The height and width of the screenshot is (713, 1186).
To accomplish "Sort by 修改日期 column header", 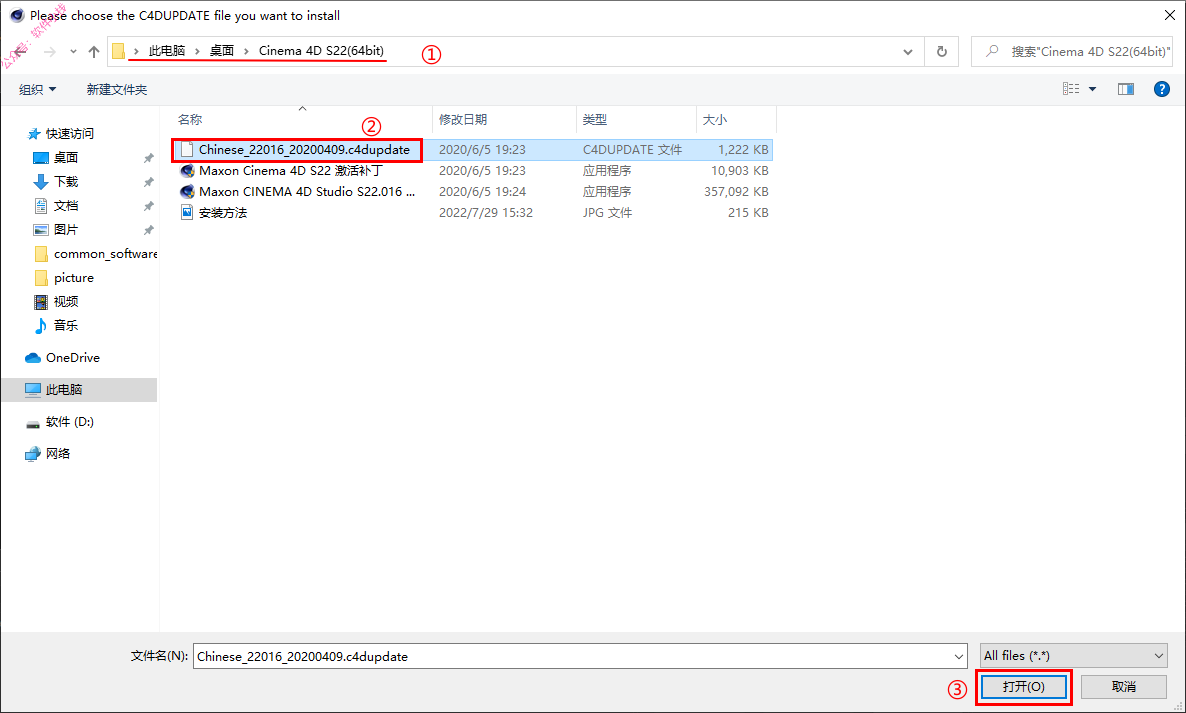I will click(x=463, y=119).
